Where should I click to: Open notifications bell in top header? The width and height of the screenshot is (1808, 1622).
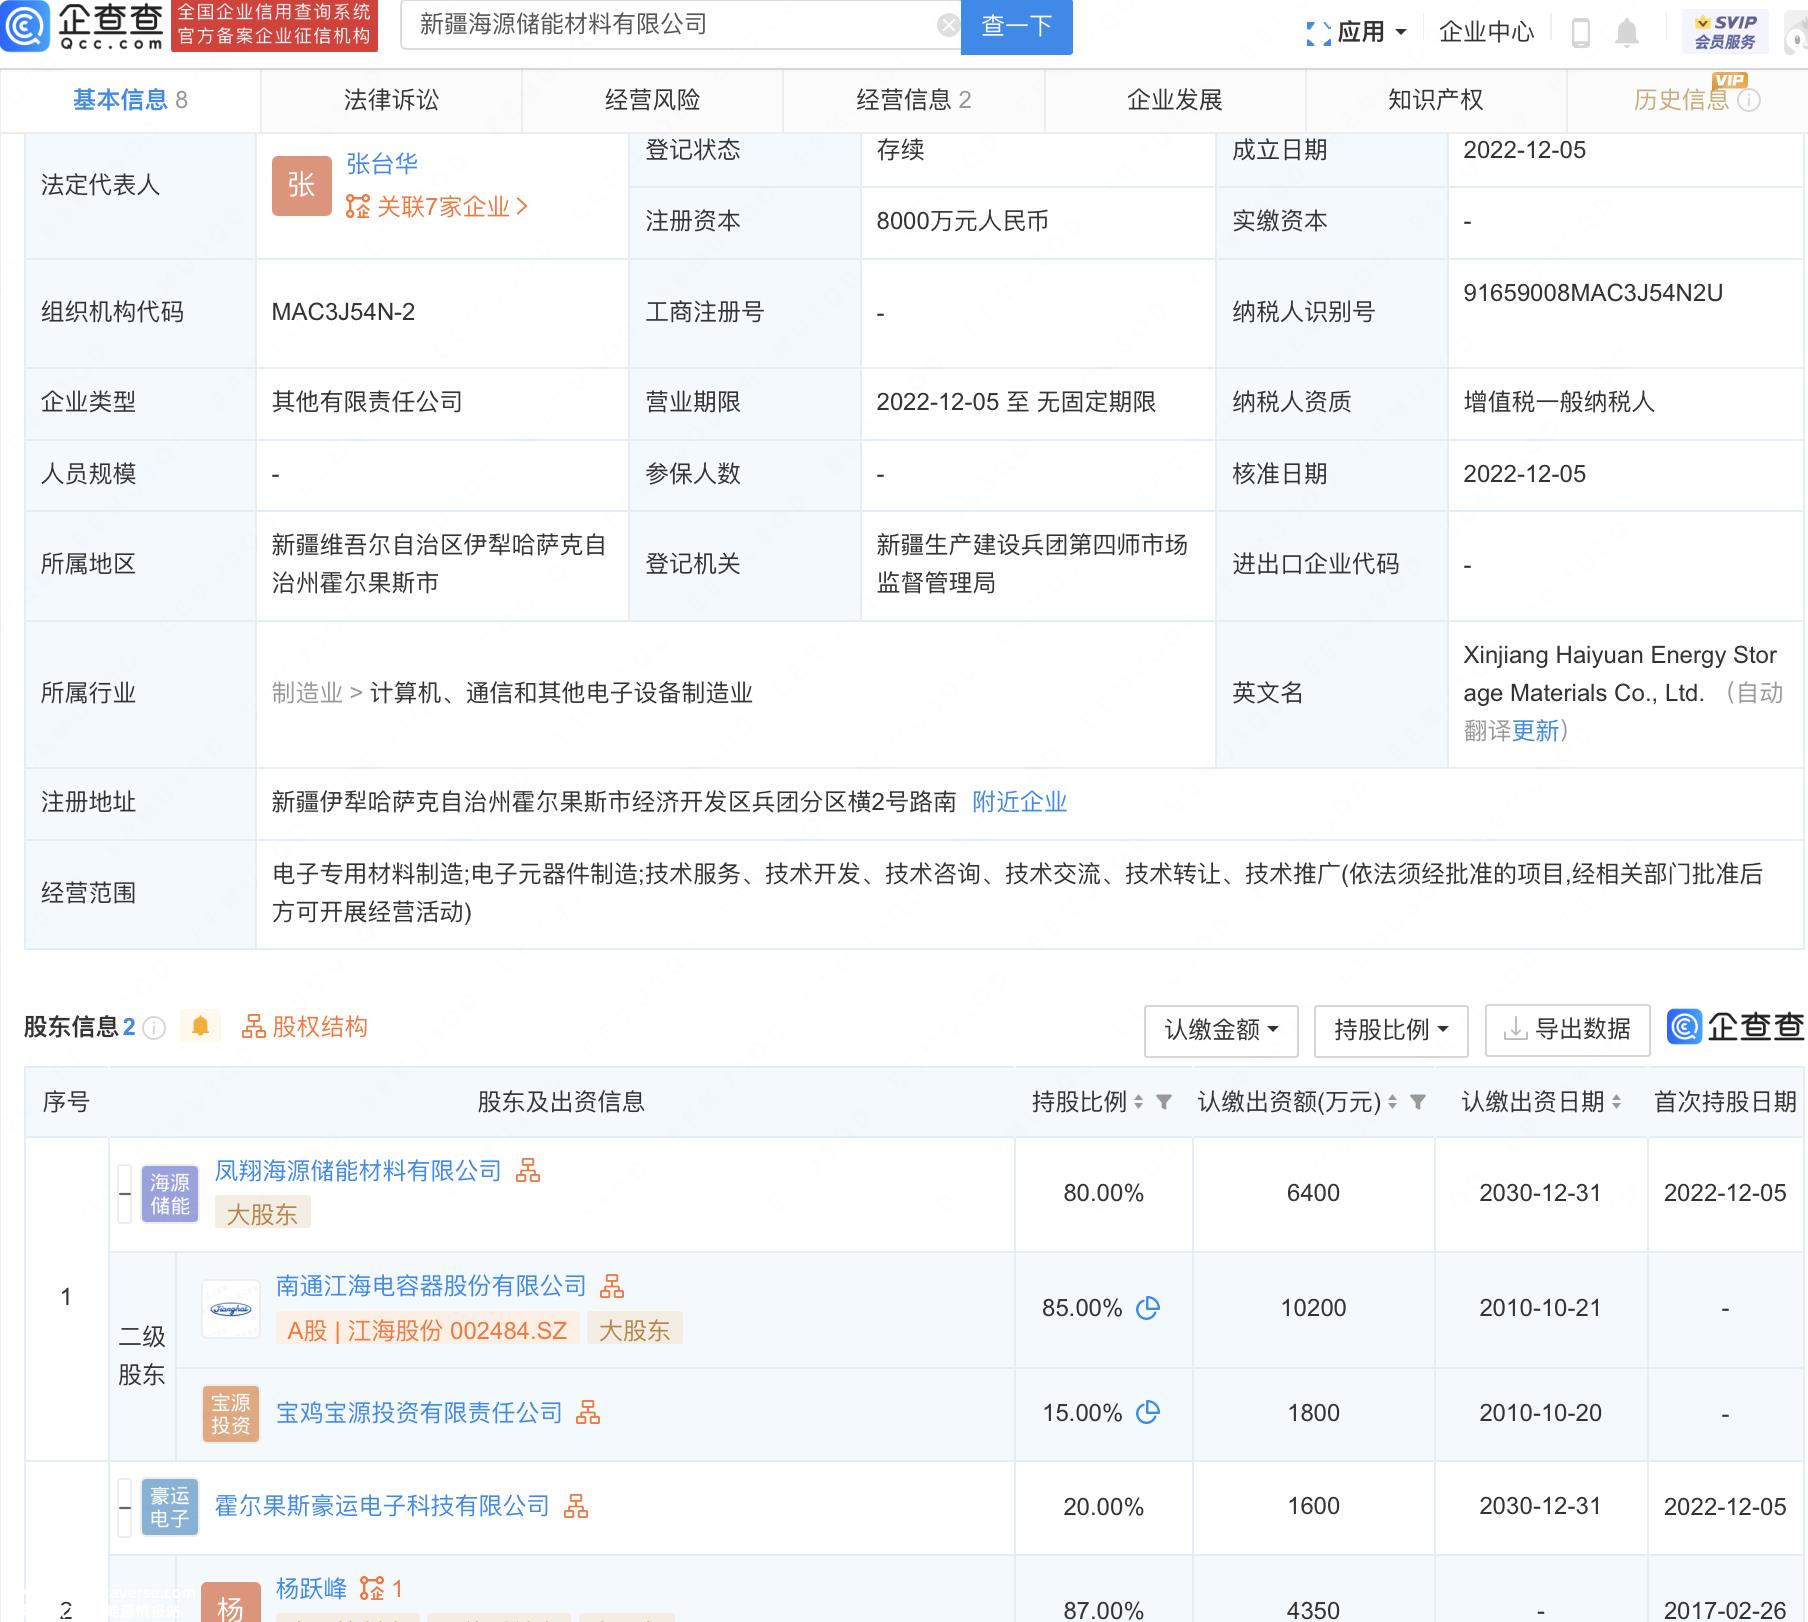tap(1627, 33)
